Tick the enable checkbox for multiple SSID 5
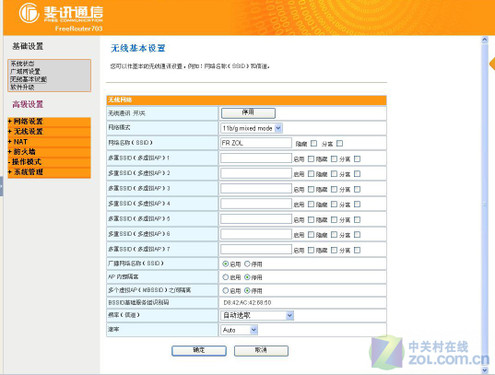 pos(311,220)
